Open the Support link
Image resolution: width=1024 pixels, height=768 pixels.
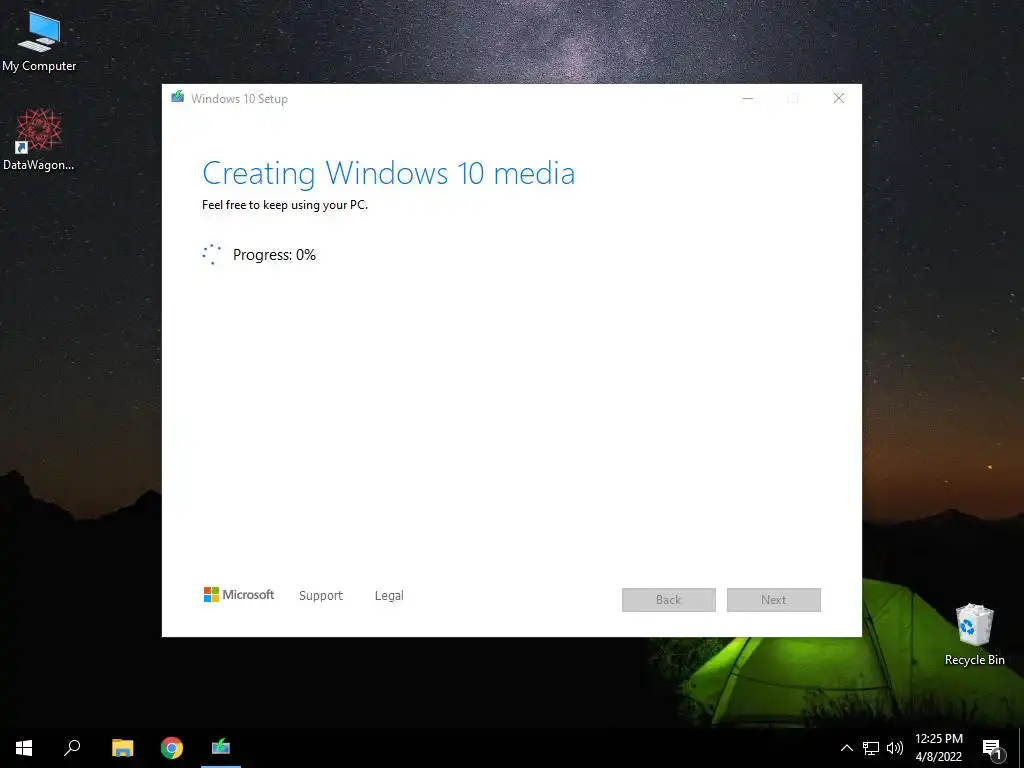click(x=321, y=596)
